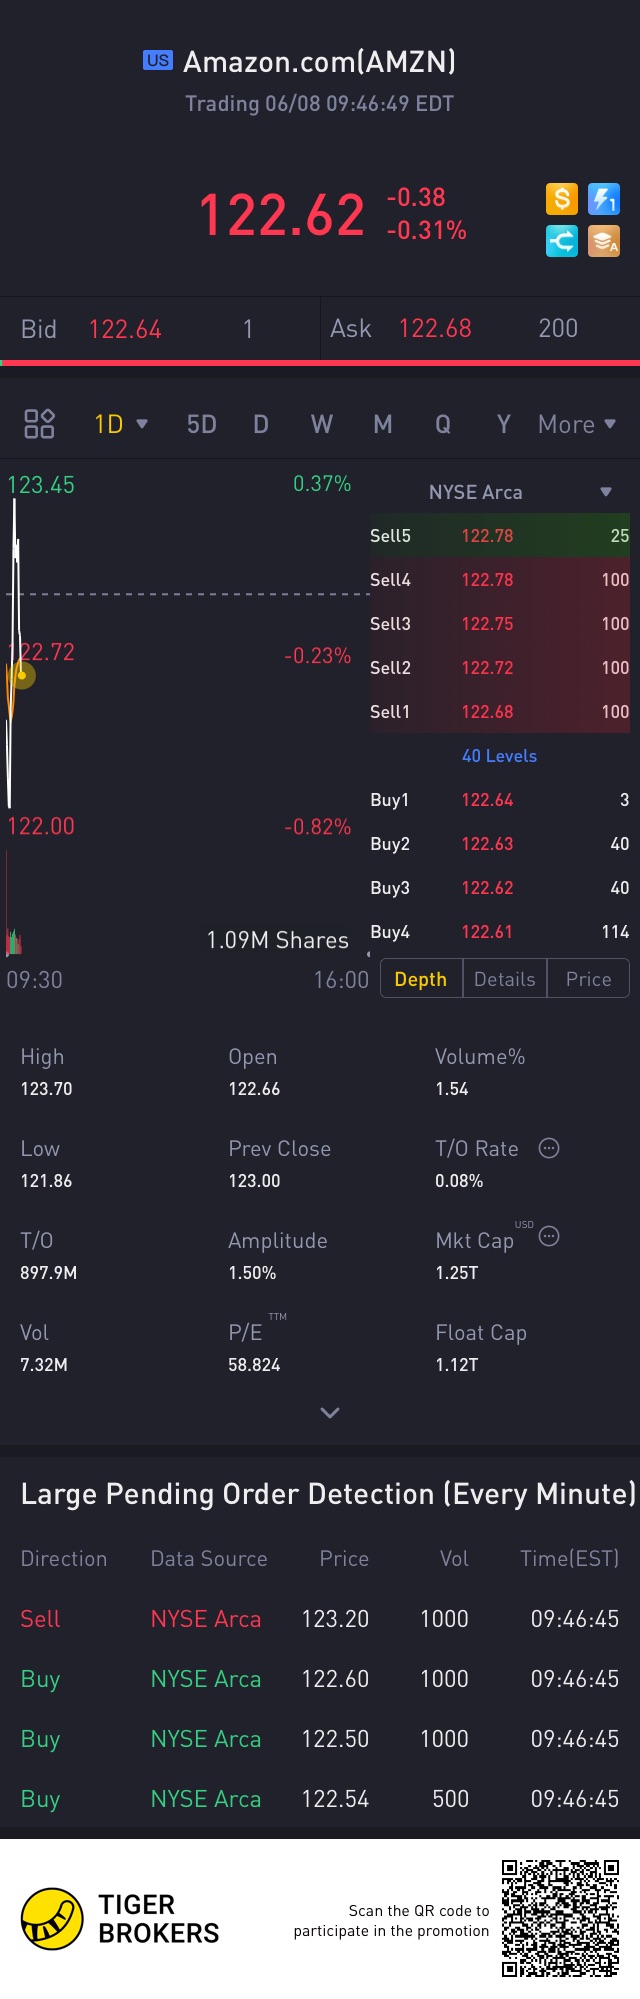
Task: Tap the orange dollar sign icon
Action: pyautogui.click(x=562, y=199)
